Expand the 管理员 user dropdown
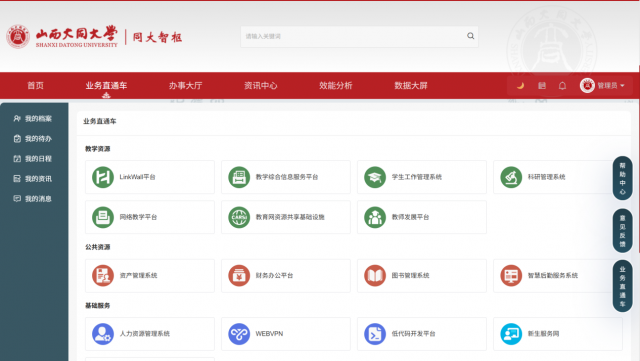 pyautogui.click(x=602, y=86)
